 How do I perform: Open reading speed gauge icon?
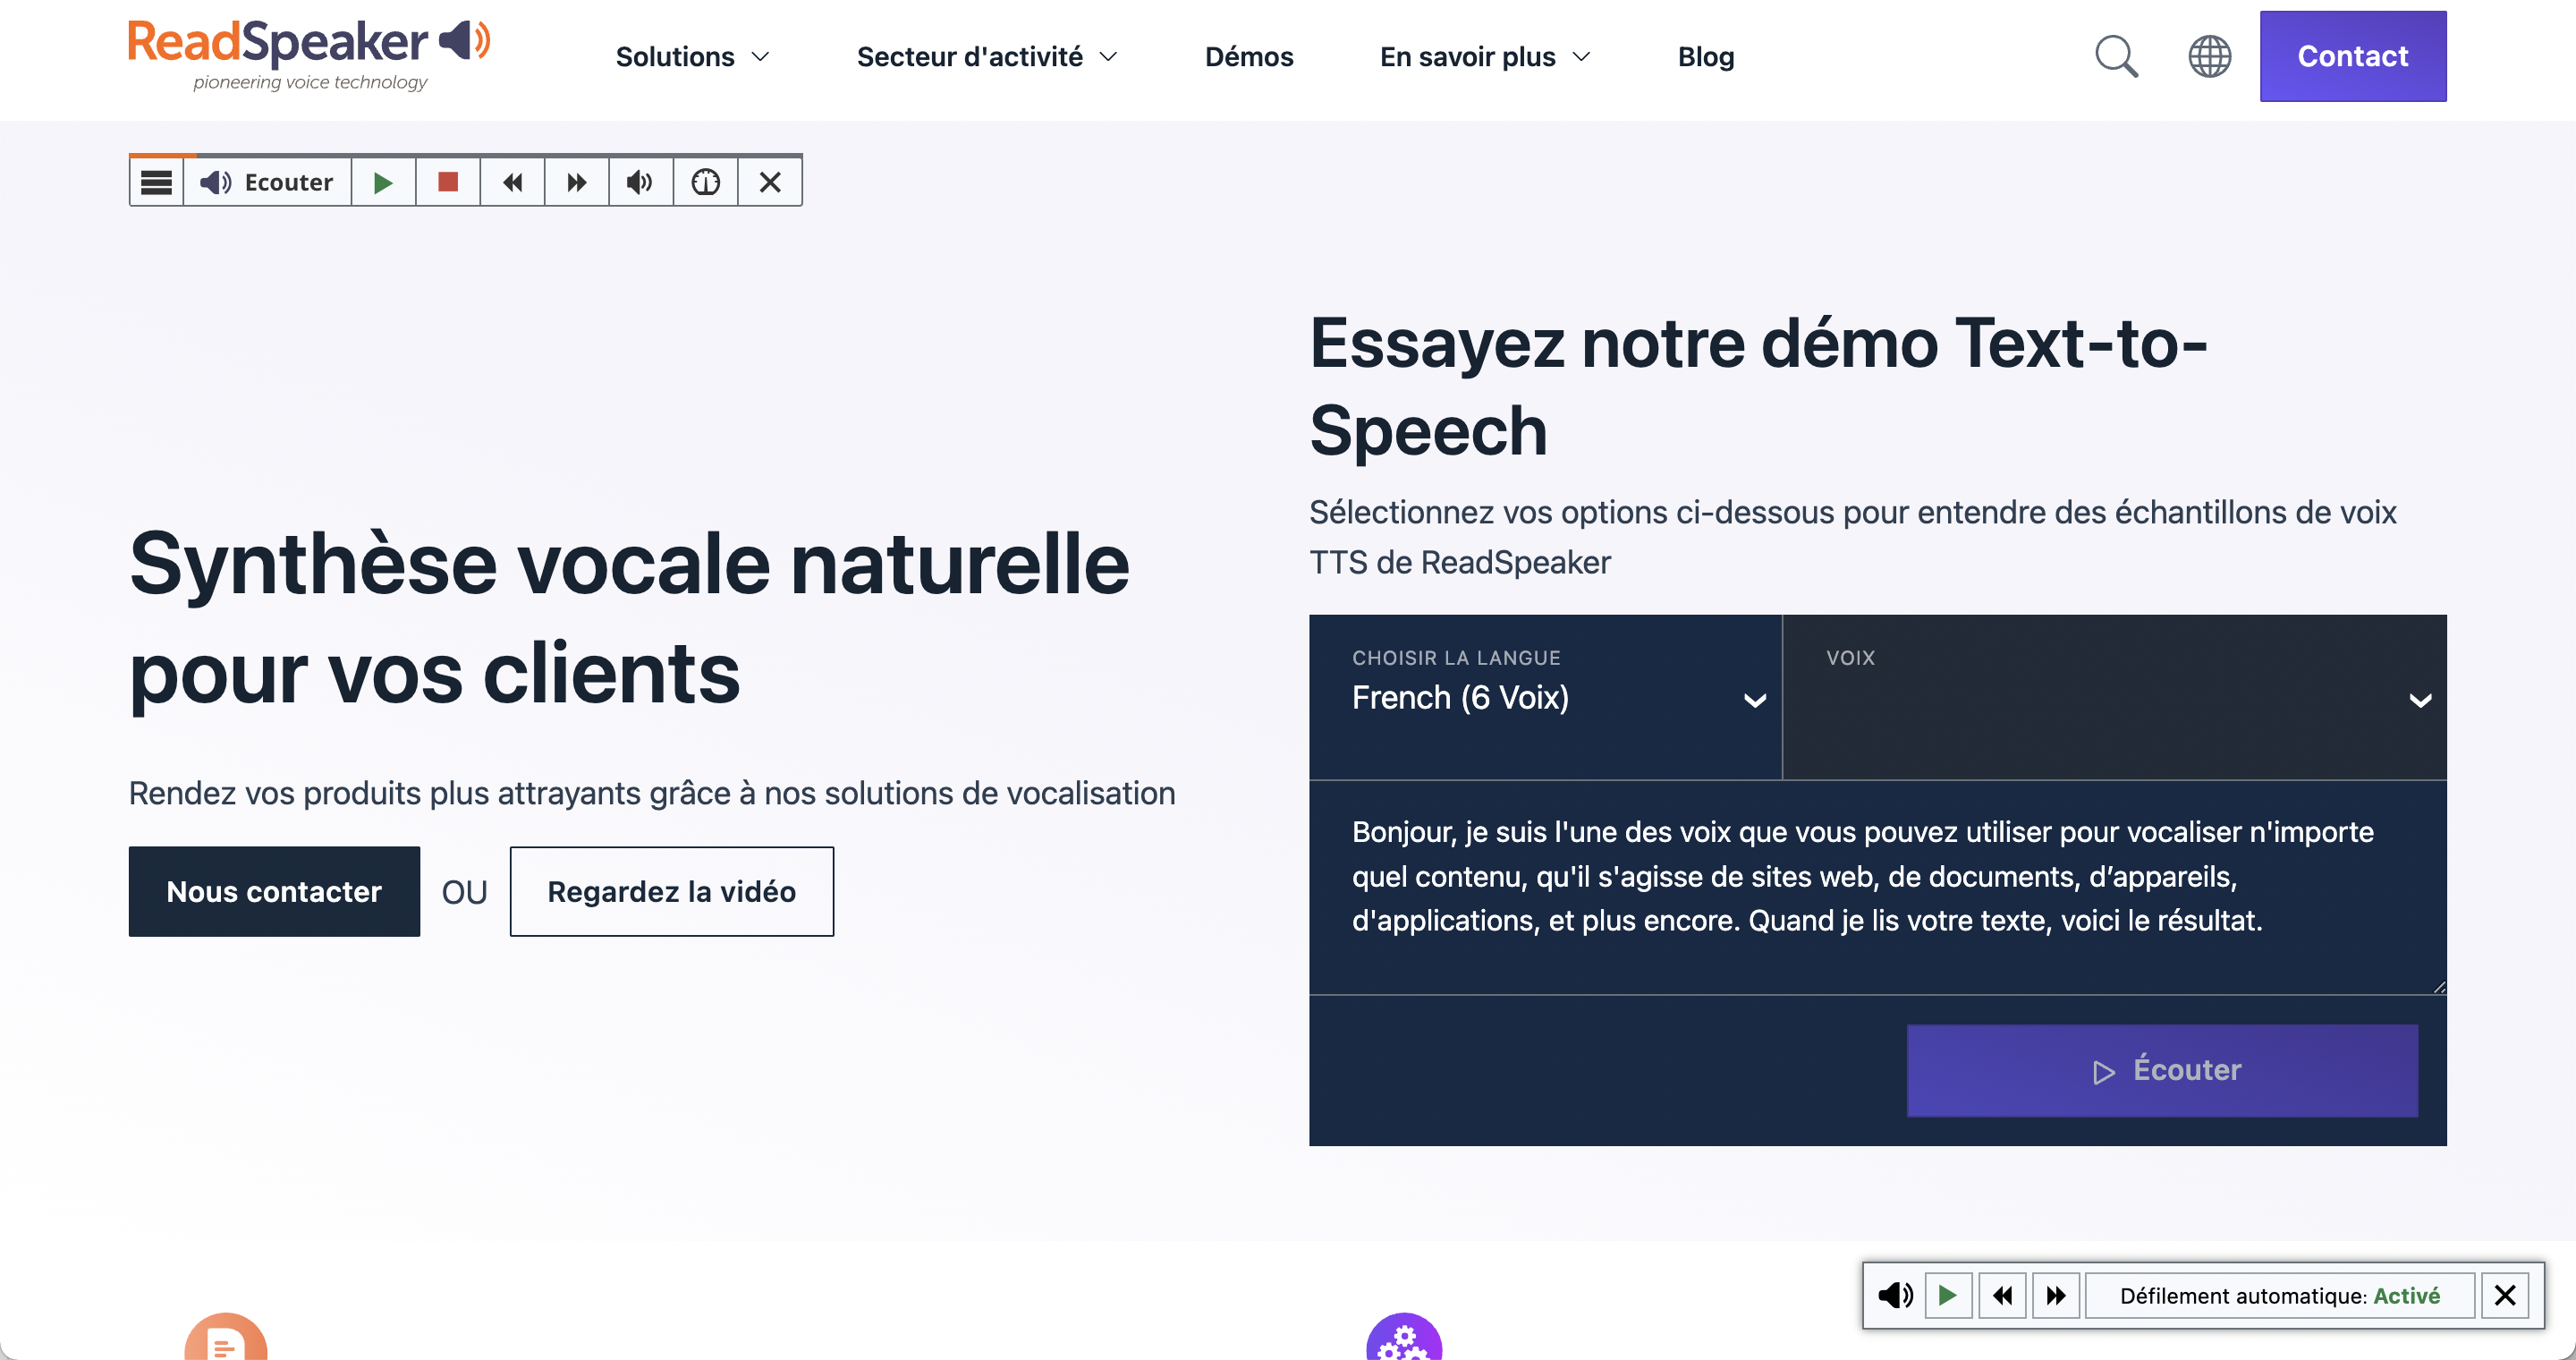point(705,182)
